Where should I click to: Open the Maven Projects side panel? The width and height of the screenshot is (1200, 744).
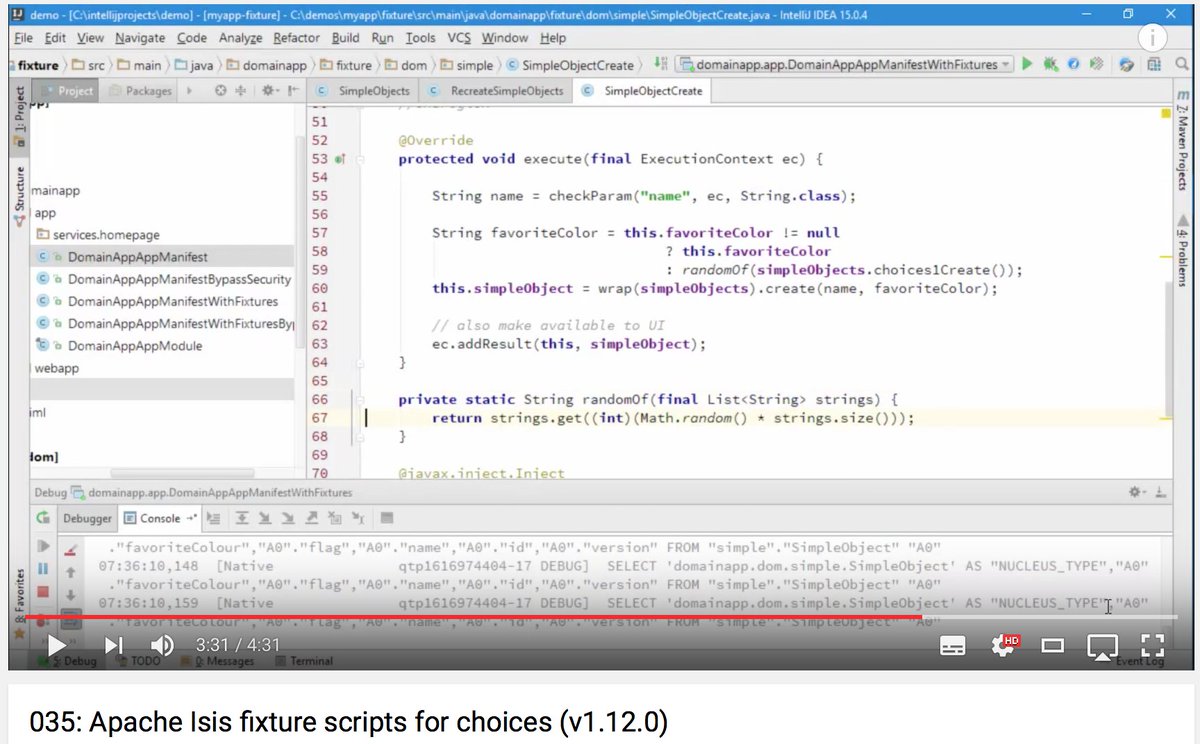[x=1182, y=142]
